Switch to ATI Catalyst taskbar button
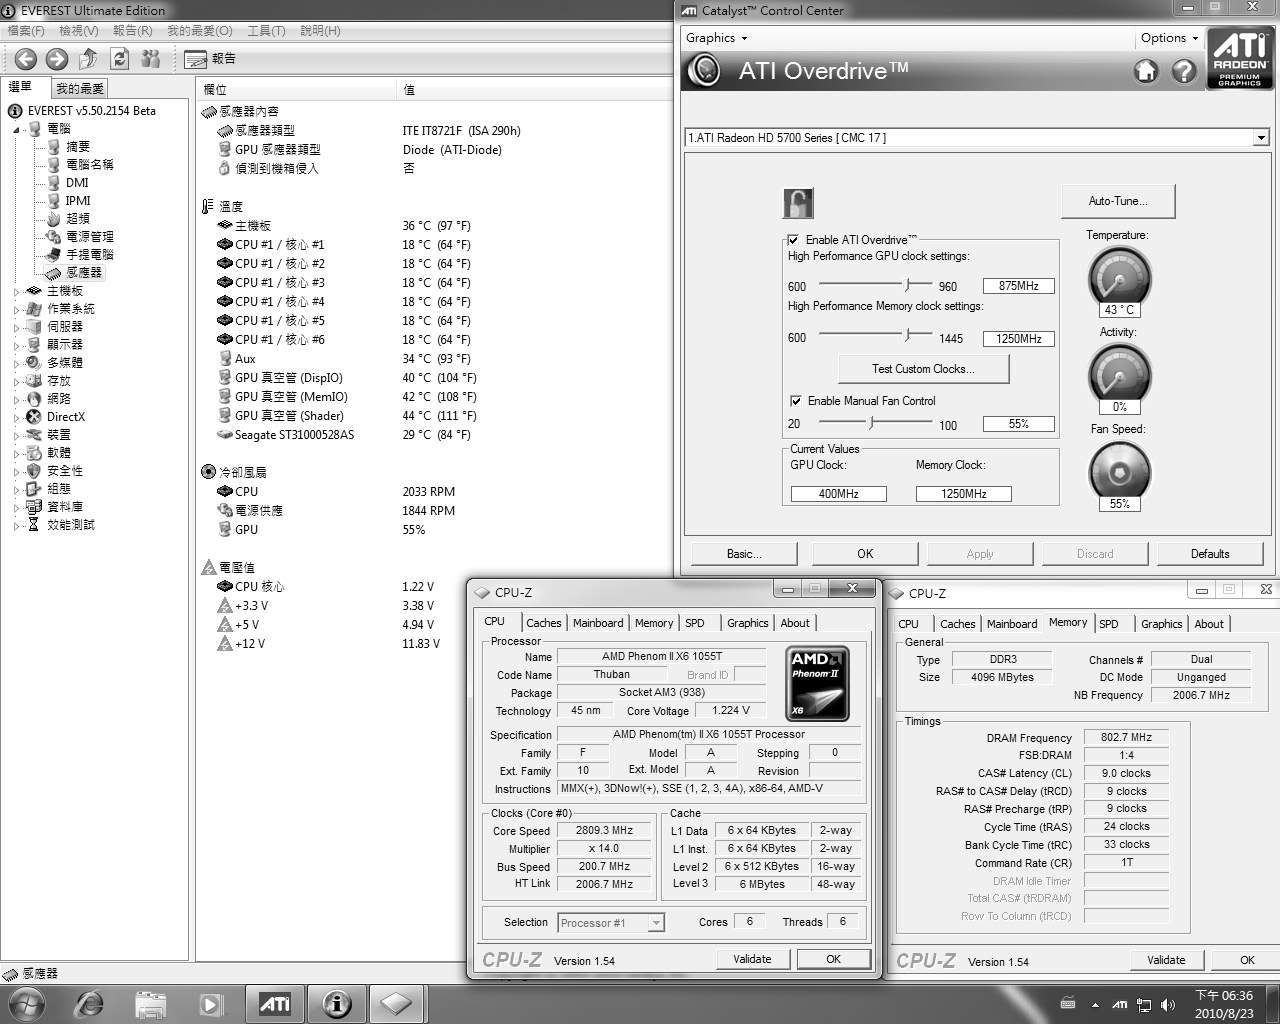1280x1024 pixels. click(274, 1003)
